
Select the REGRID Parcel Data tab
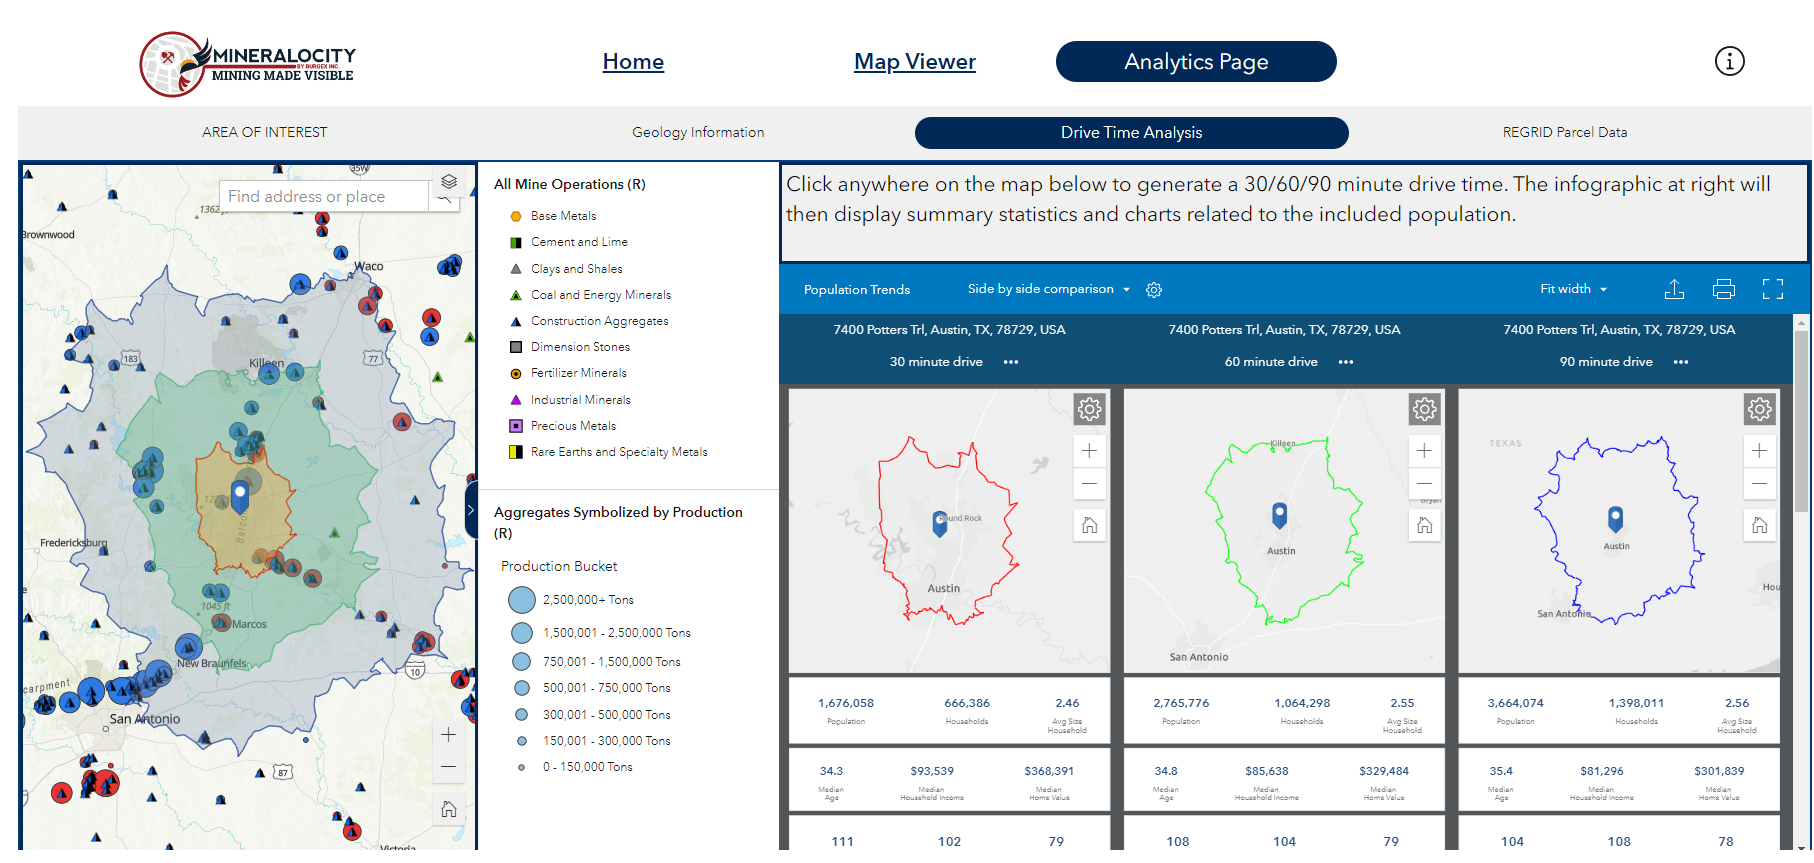tap(1564, 132)
